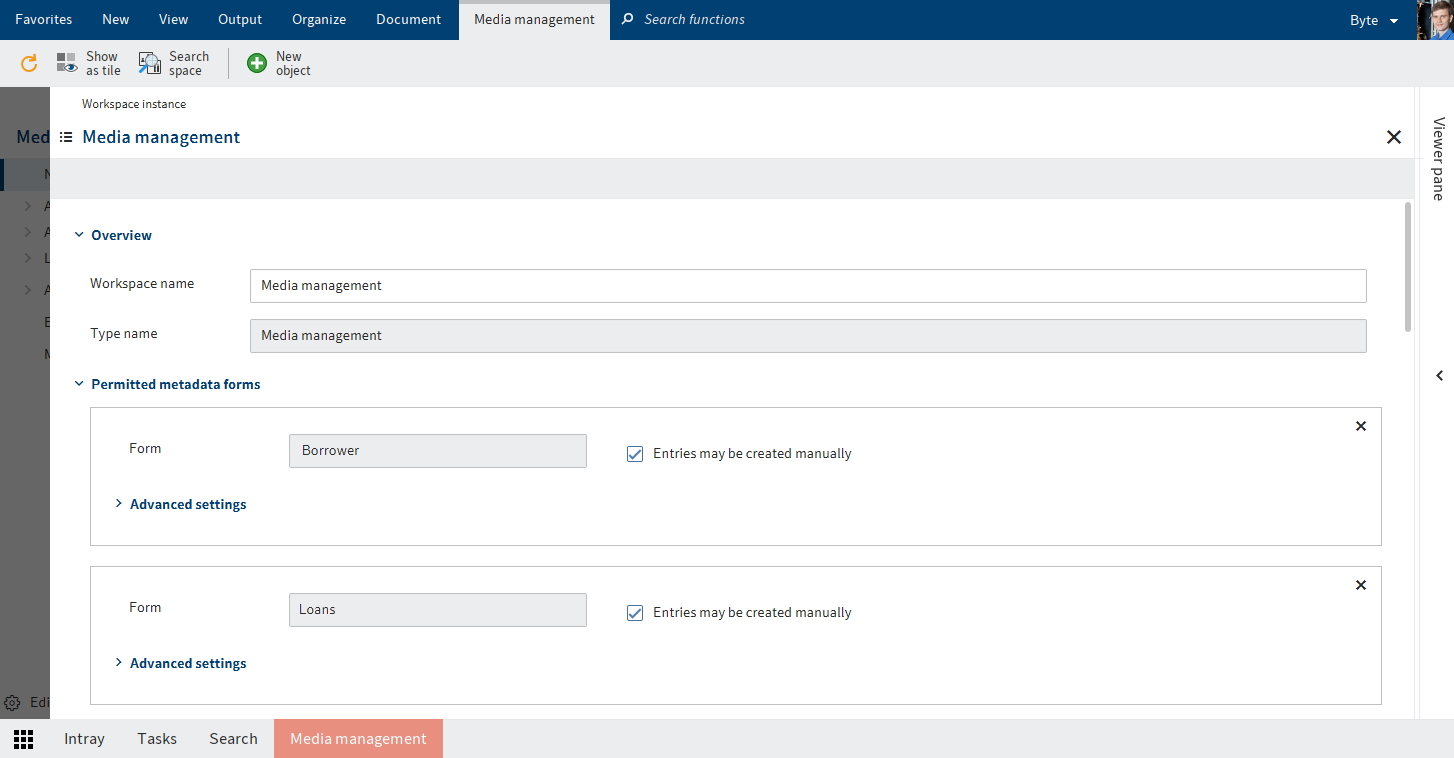The image size is (1454, 758).
Task: Open the Organize ribbon tab
Action: (x=319, y=20)
